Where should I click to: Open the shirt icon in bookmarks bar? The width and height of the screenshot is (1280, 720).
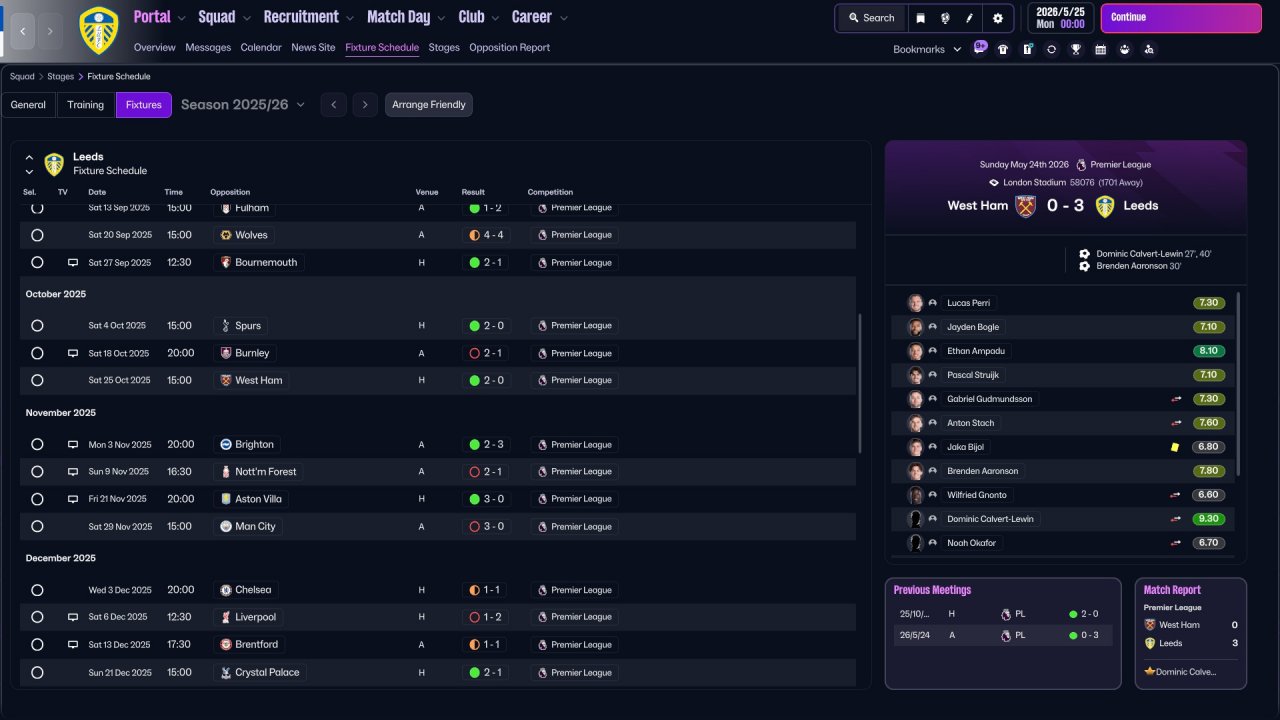[x=1003, y=49]
